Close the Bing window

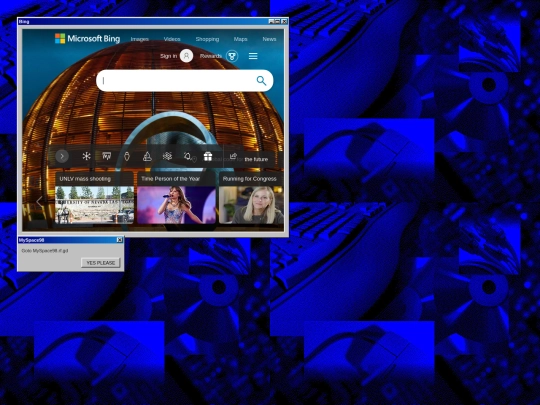[284, 21]
